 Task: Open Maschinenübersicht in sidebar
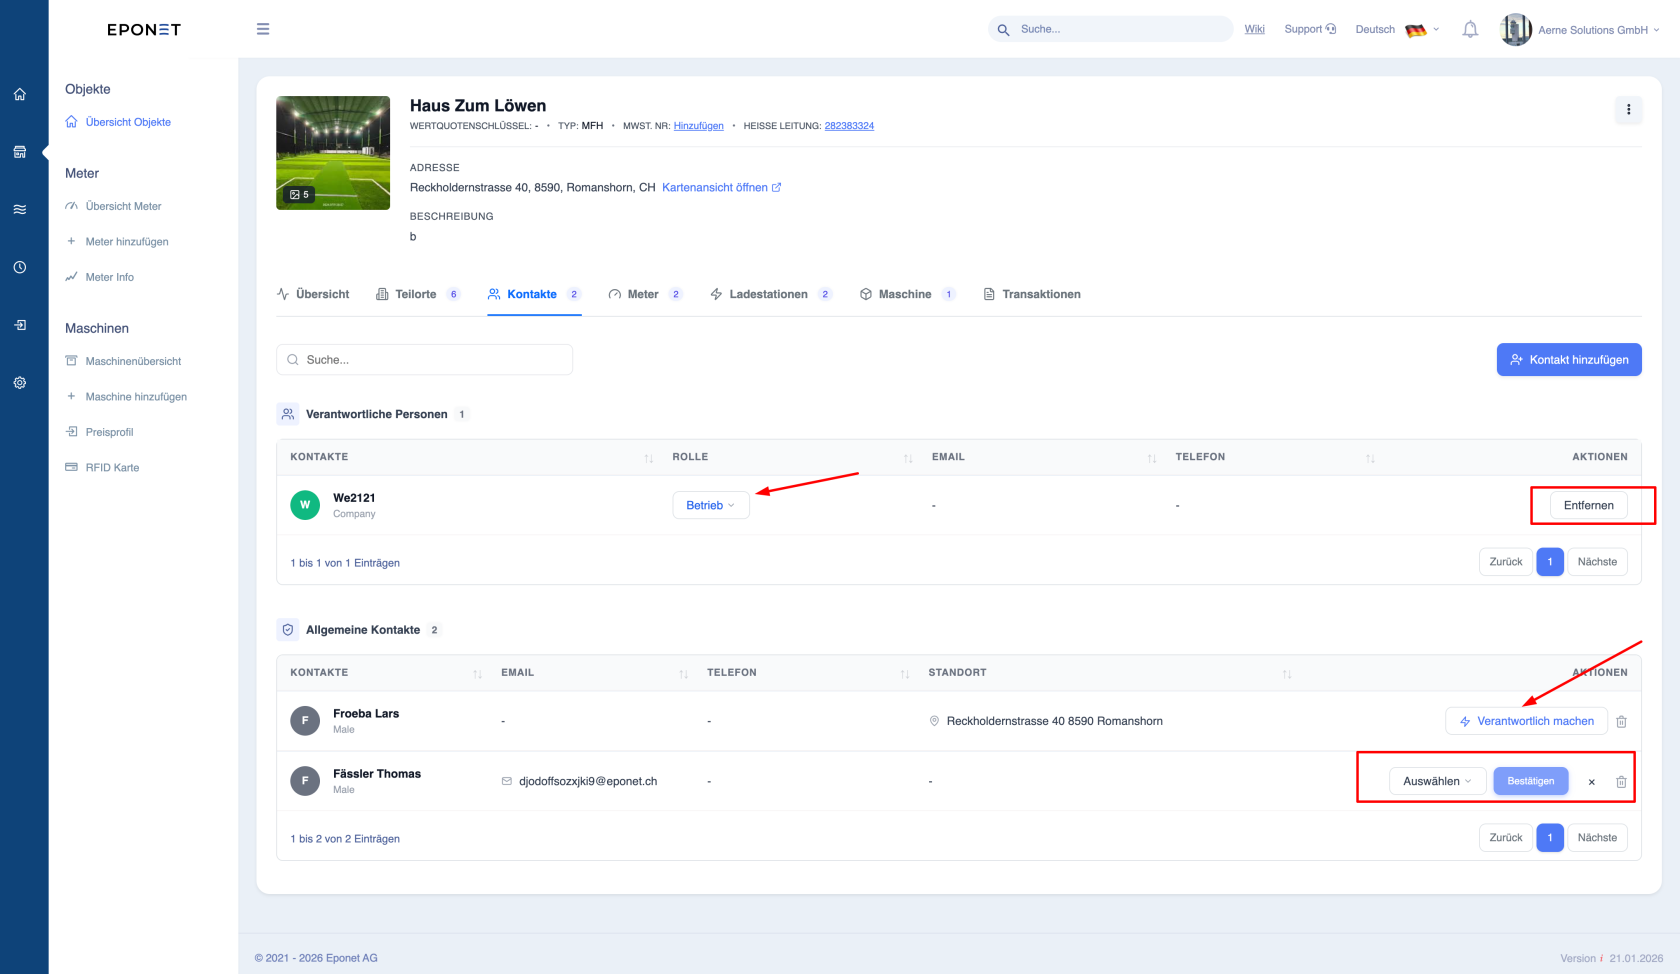[x=123, y=361]
